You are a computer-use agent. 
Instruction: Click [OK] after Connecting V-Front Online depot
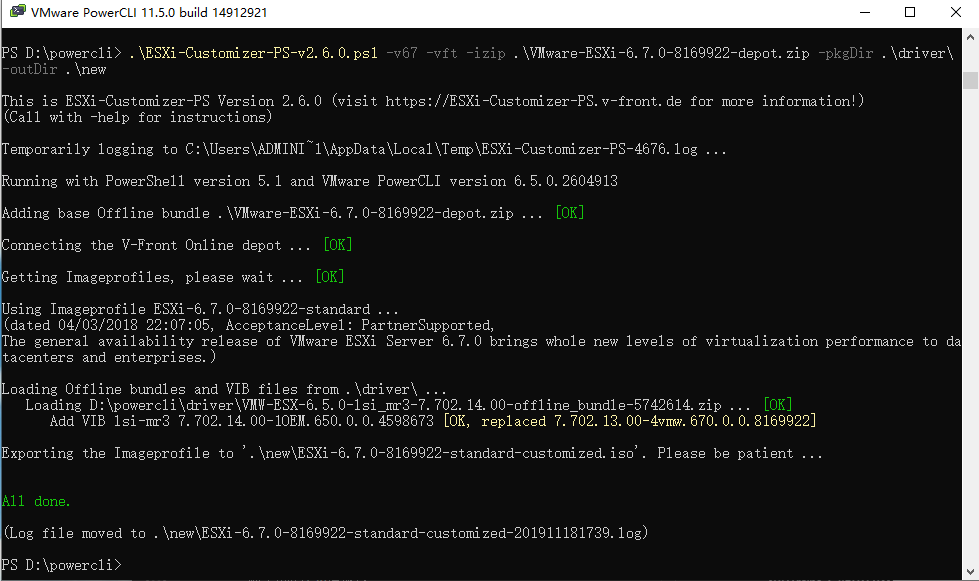coord(338,245)
